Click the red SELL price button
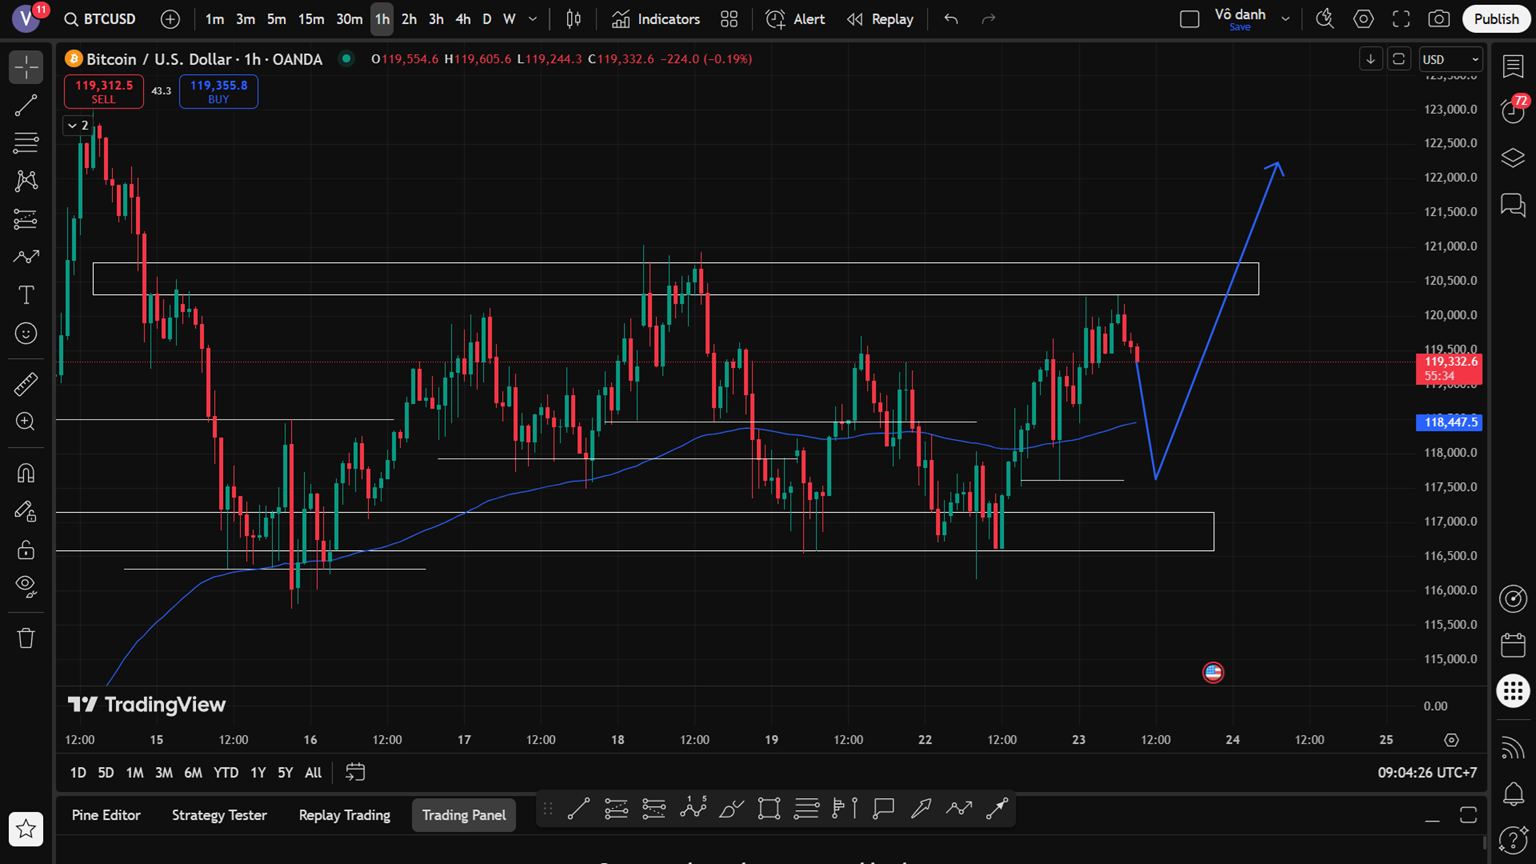This screenshot has width=1536, height=864. [104, 91]
